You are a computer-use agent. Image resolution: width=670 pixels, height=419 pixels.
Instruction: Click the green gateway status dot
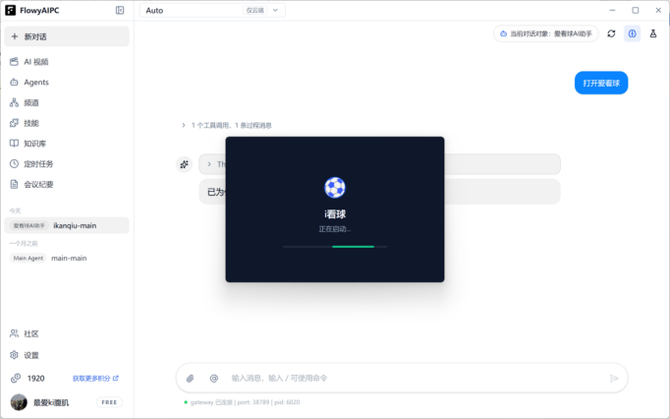coord(185,402)
